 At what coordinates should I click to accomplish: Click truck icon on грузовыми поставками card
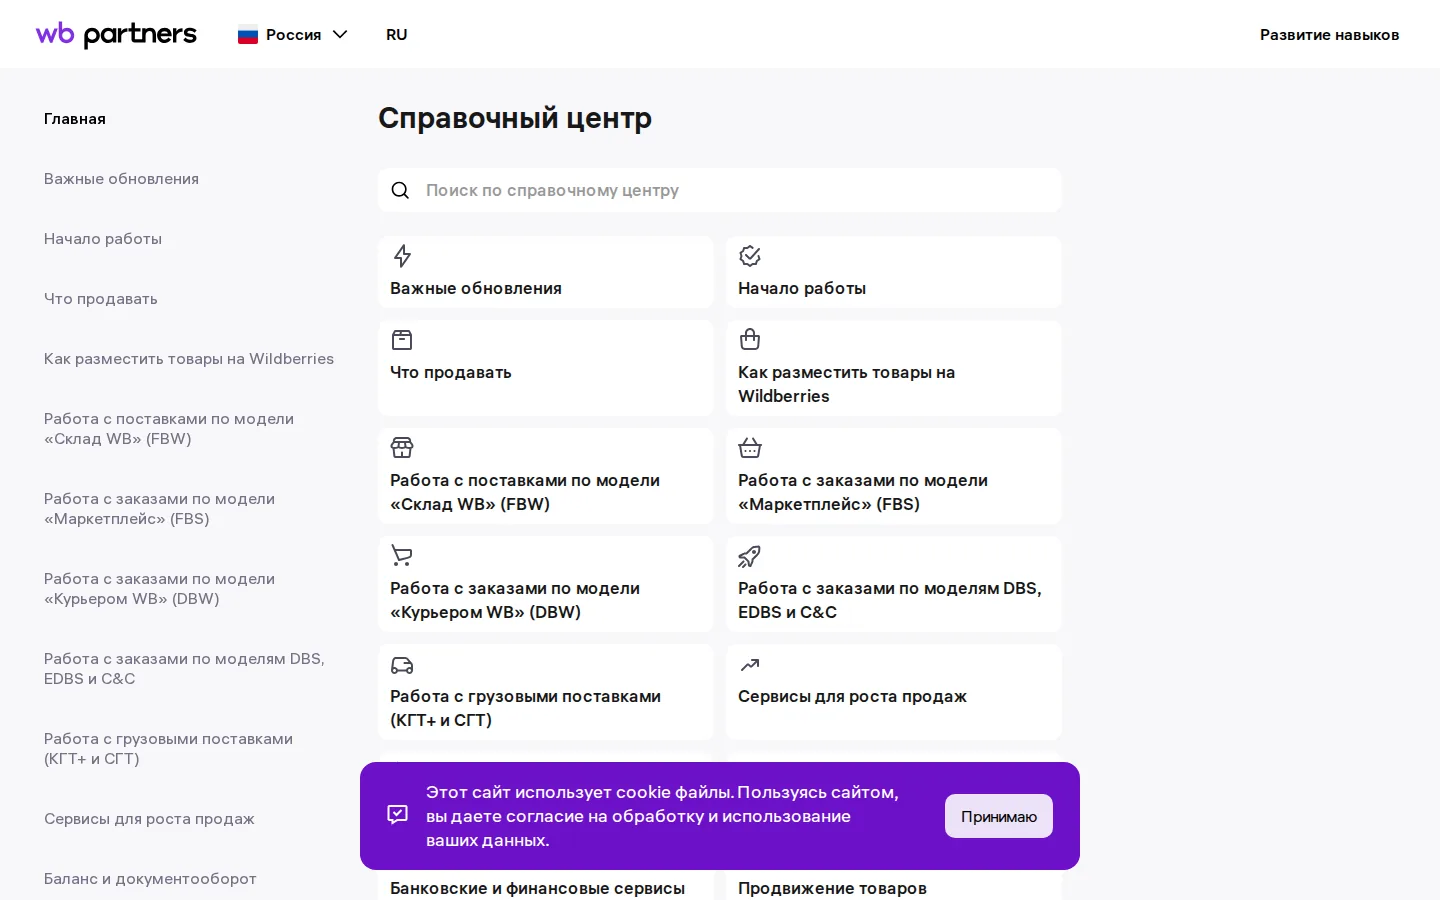[x=402, y=665]
